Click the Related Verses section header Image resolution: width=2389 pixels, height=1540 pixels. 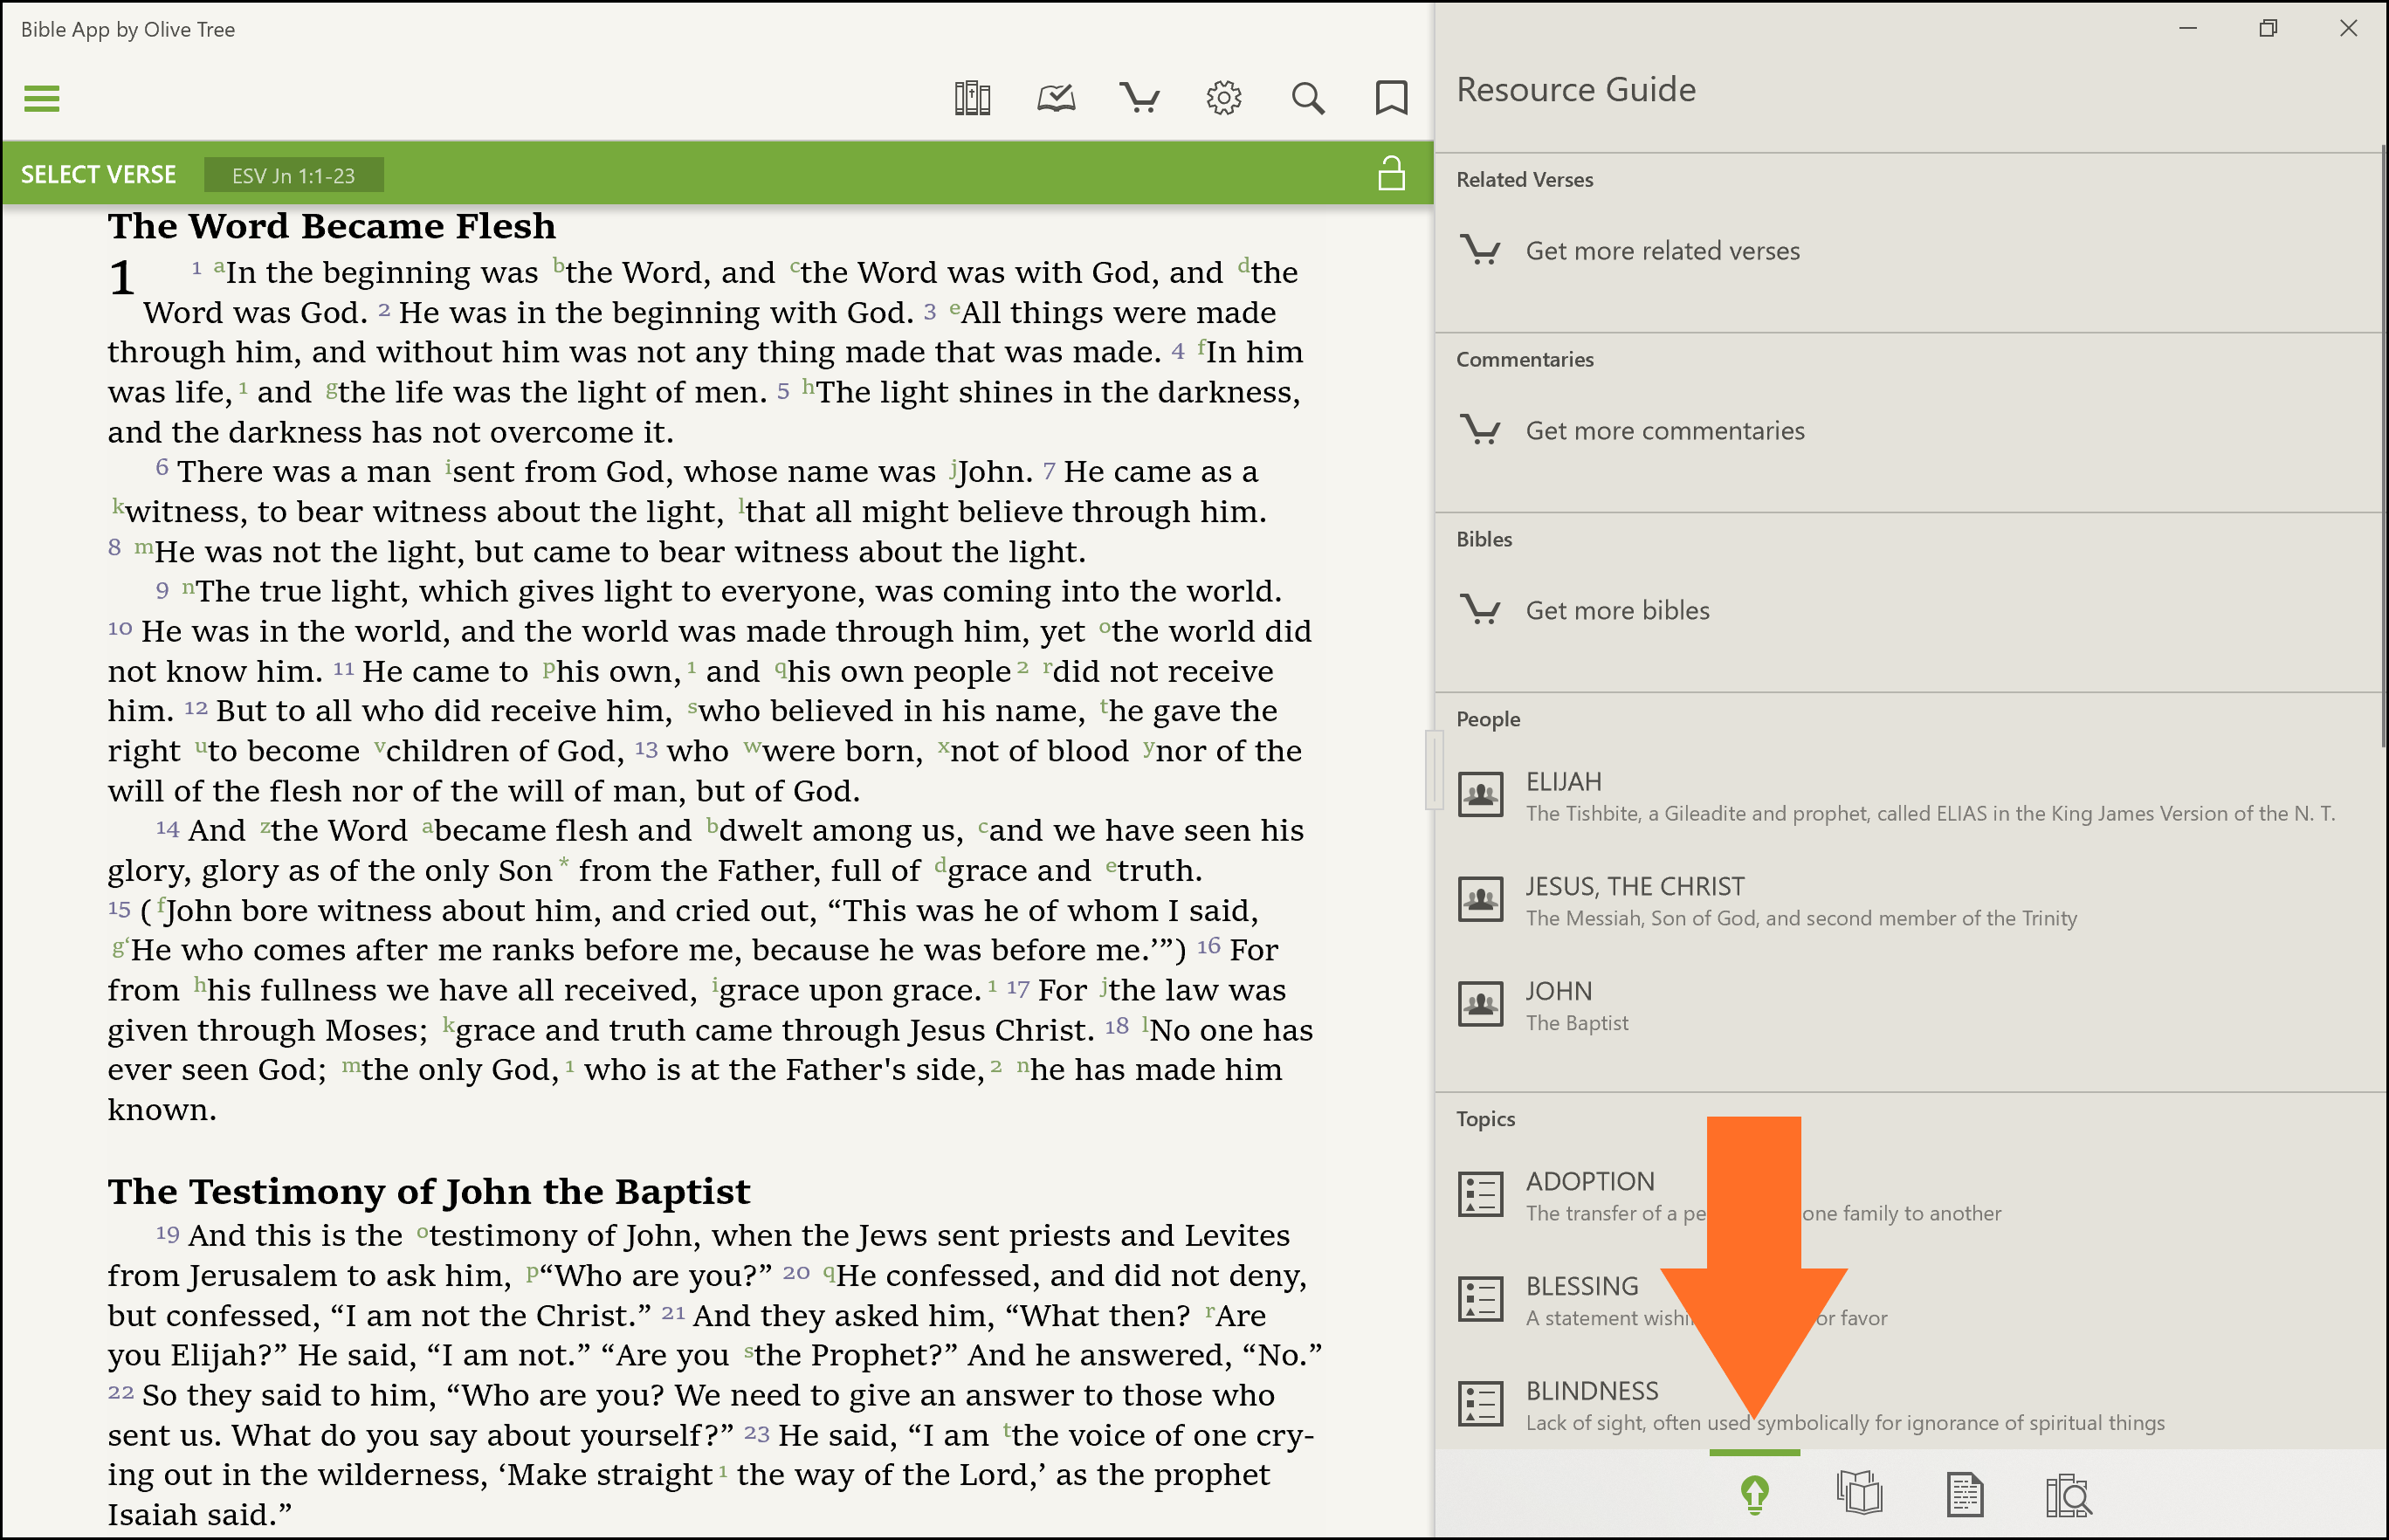pyautogui.click(x=1524, y=180)
